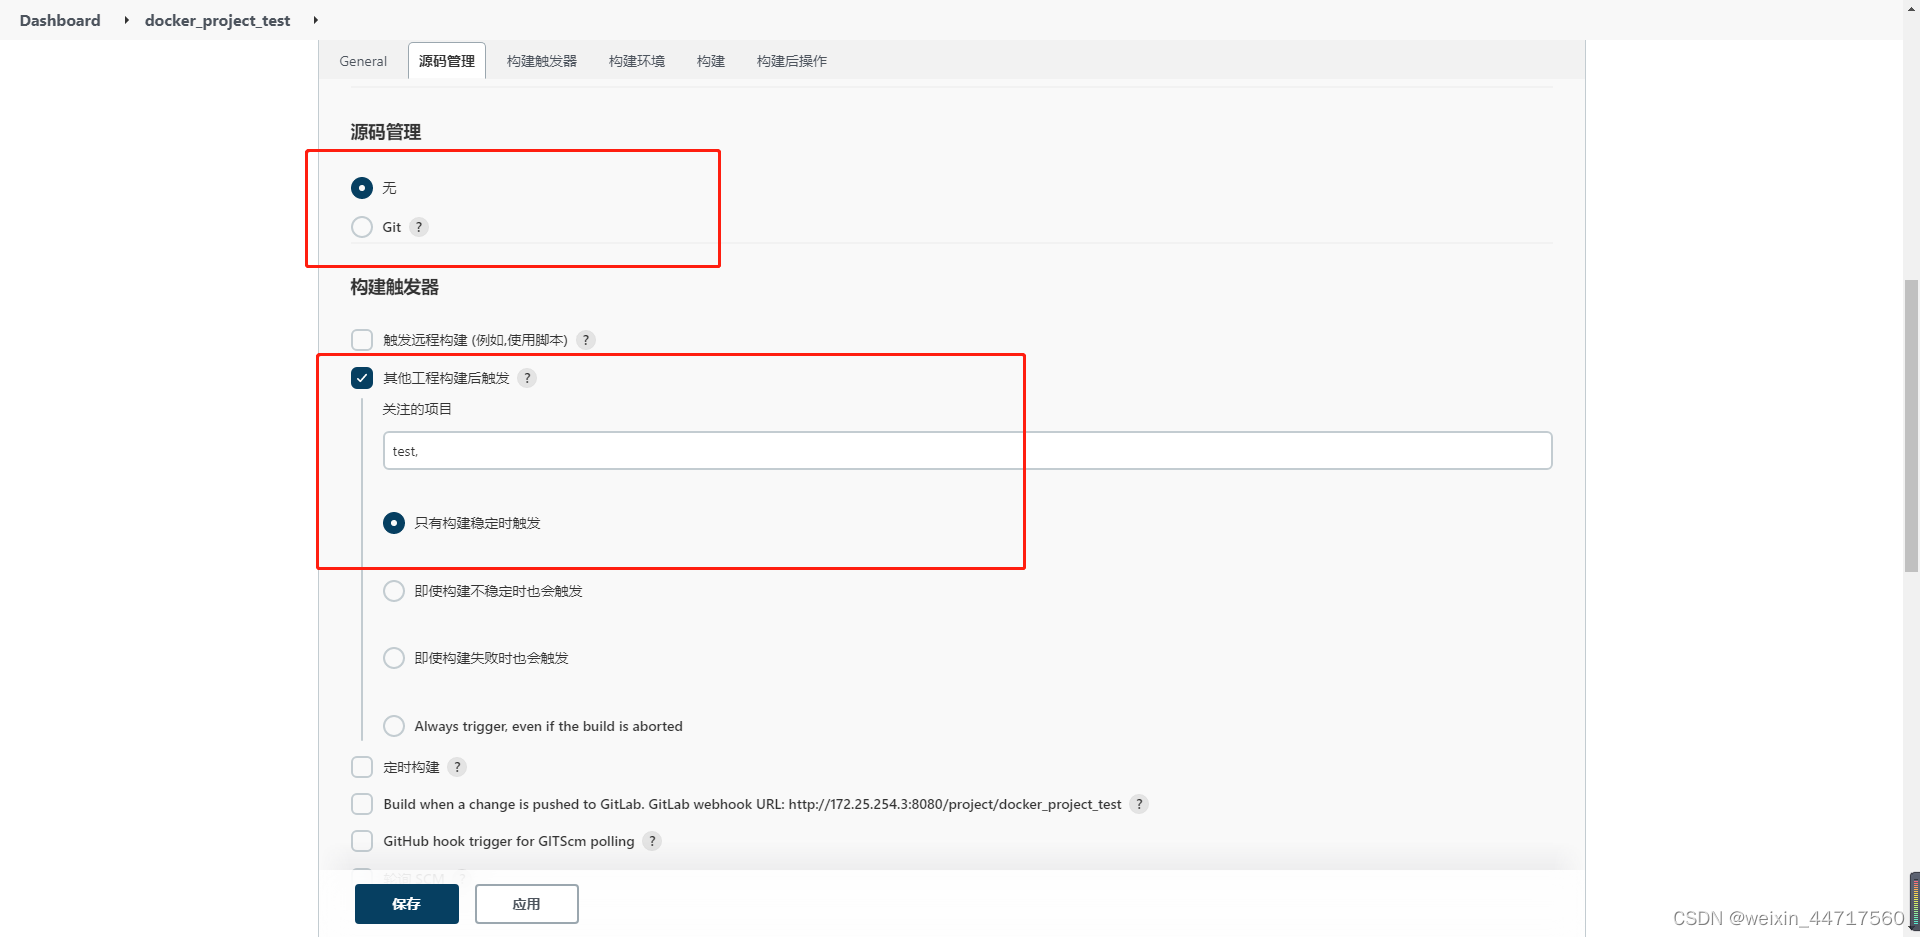Image resolution: width=1920 pixels, height=937 pixels.
Task: Choose 即使构建失败时也会触发 option
Action: tap(394, 658)
